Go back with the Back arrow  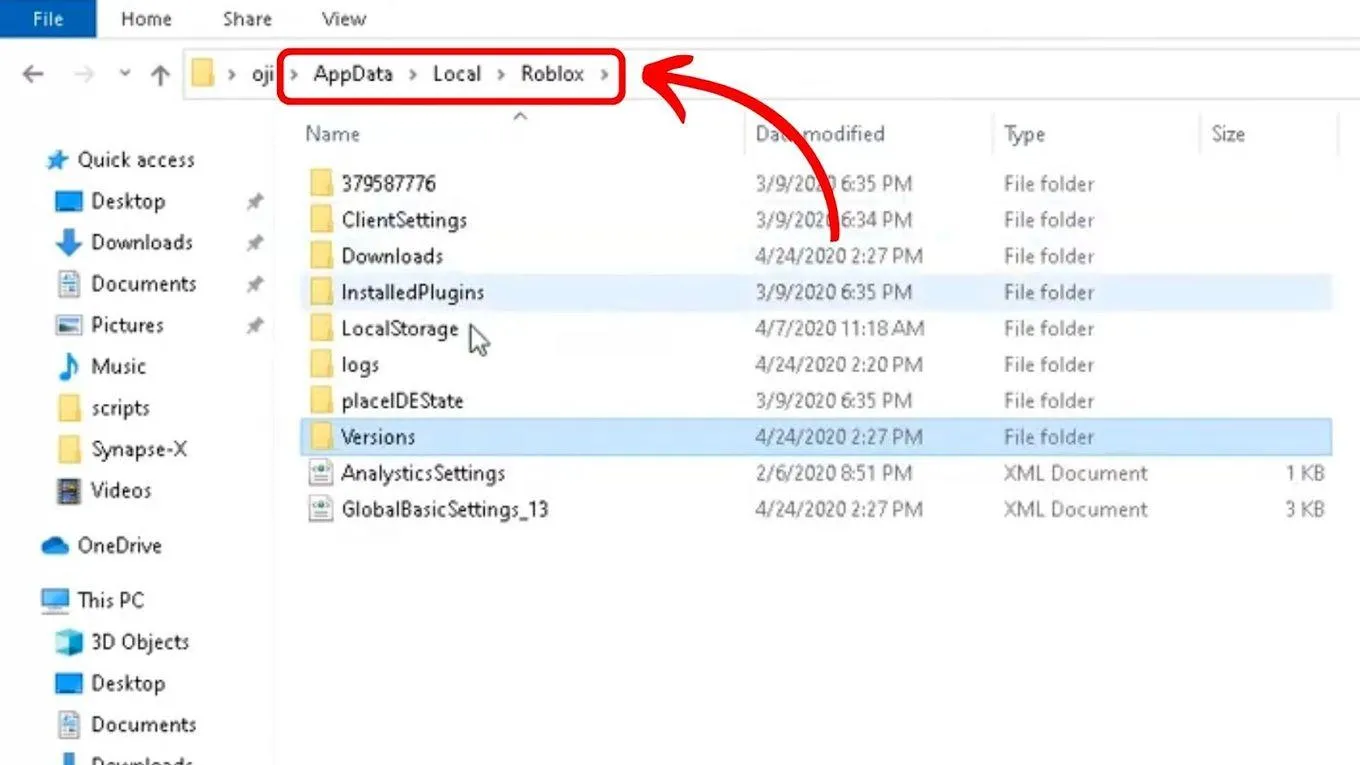pos(33,74)
